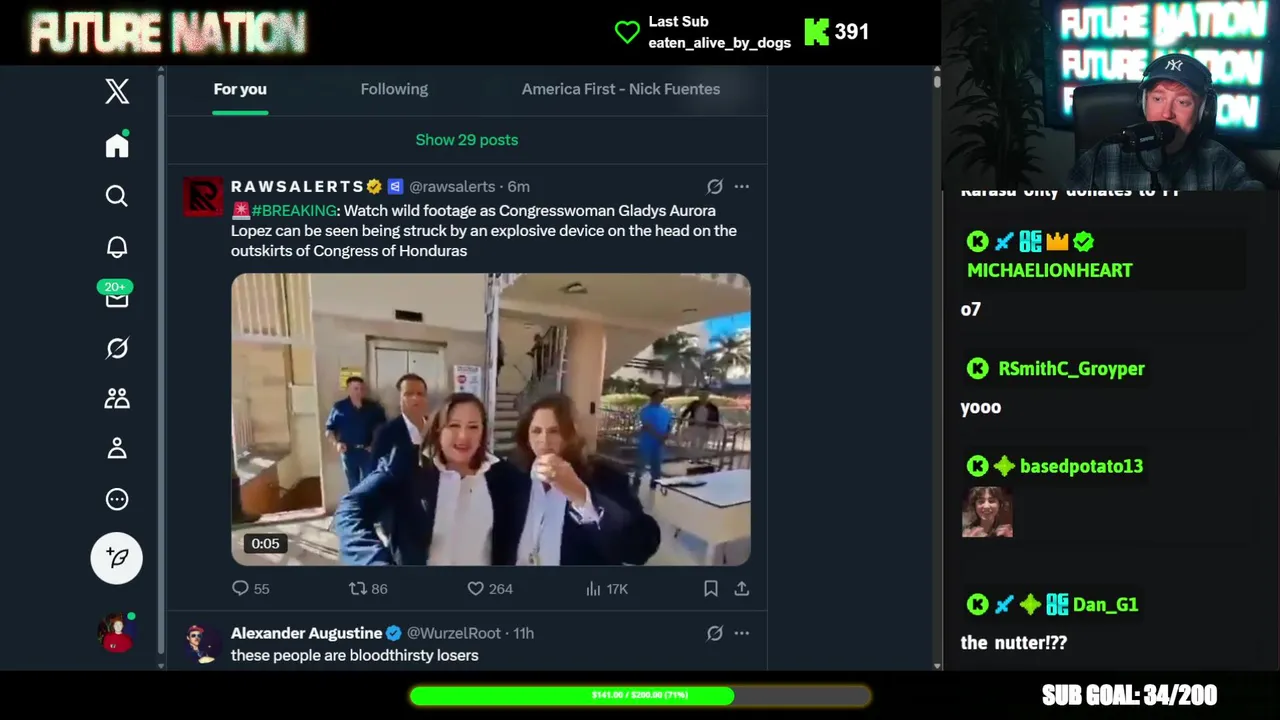Open the 6m timestamp on rawsalerts post
Image resolution: width=1280 pixels, height=720 pixels.
[518, 186]
